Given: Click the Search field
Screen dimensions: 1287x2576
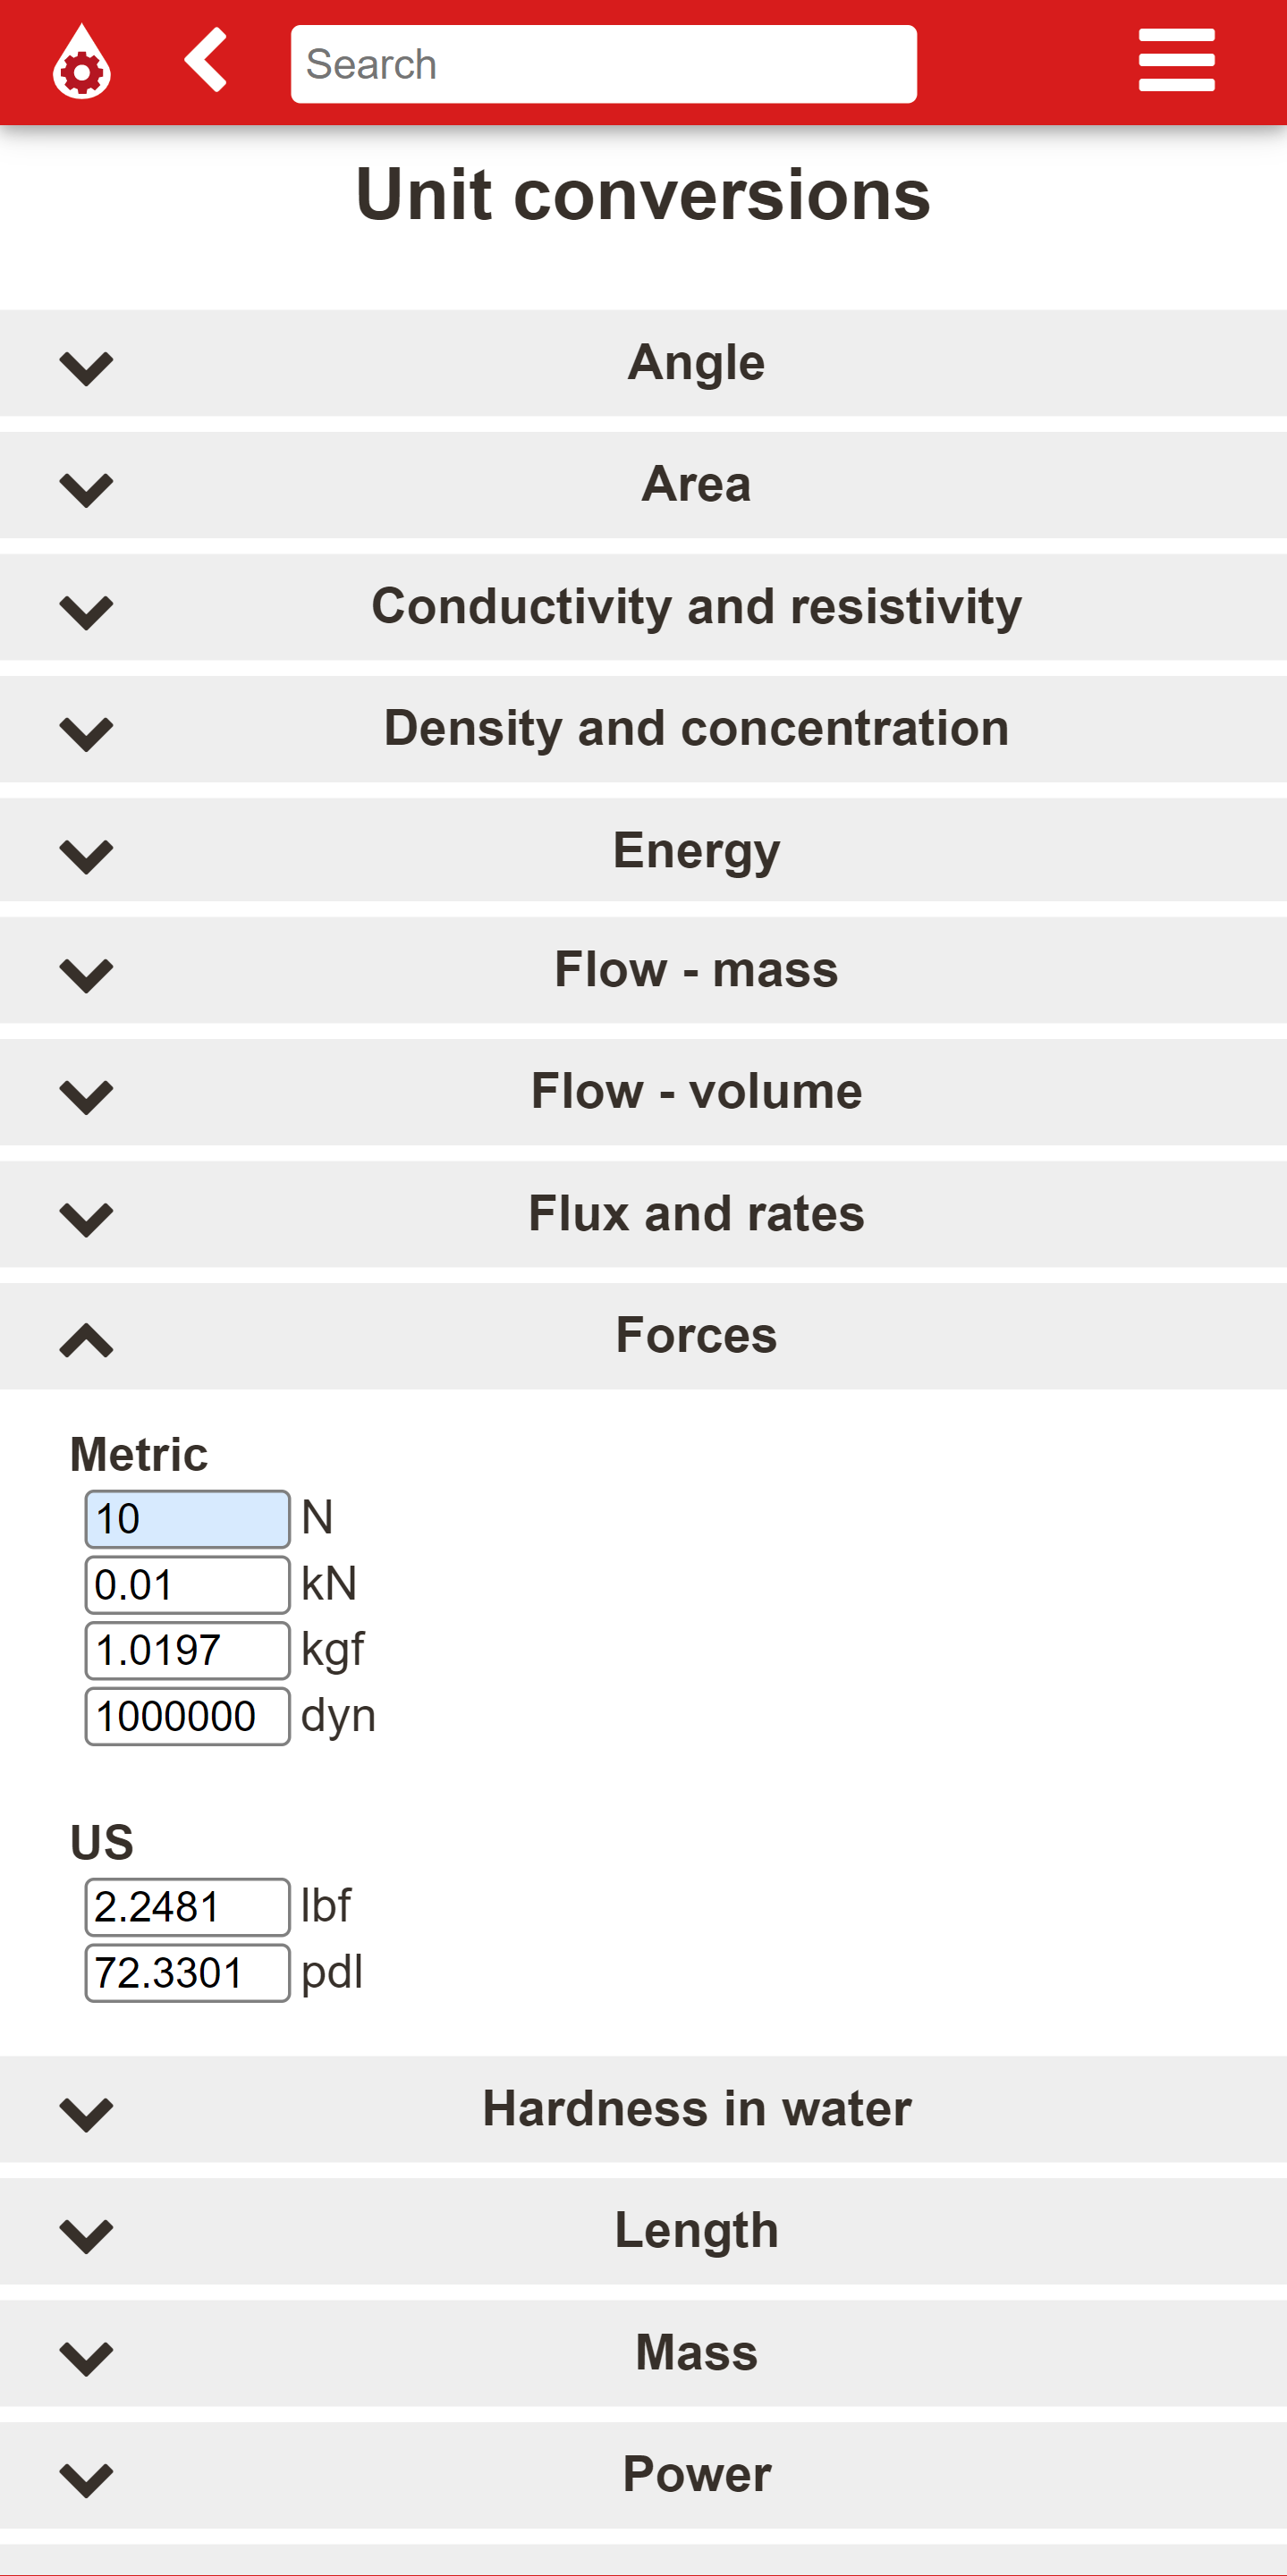Looking at the screenshot, I should point(603,64).
